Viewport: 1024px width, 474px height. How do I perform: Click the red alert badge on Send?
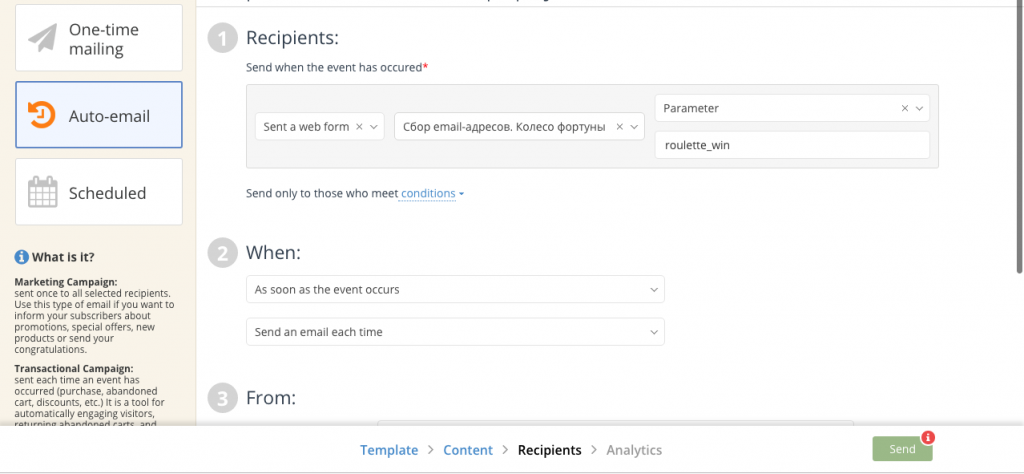928,437
